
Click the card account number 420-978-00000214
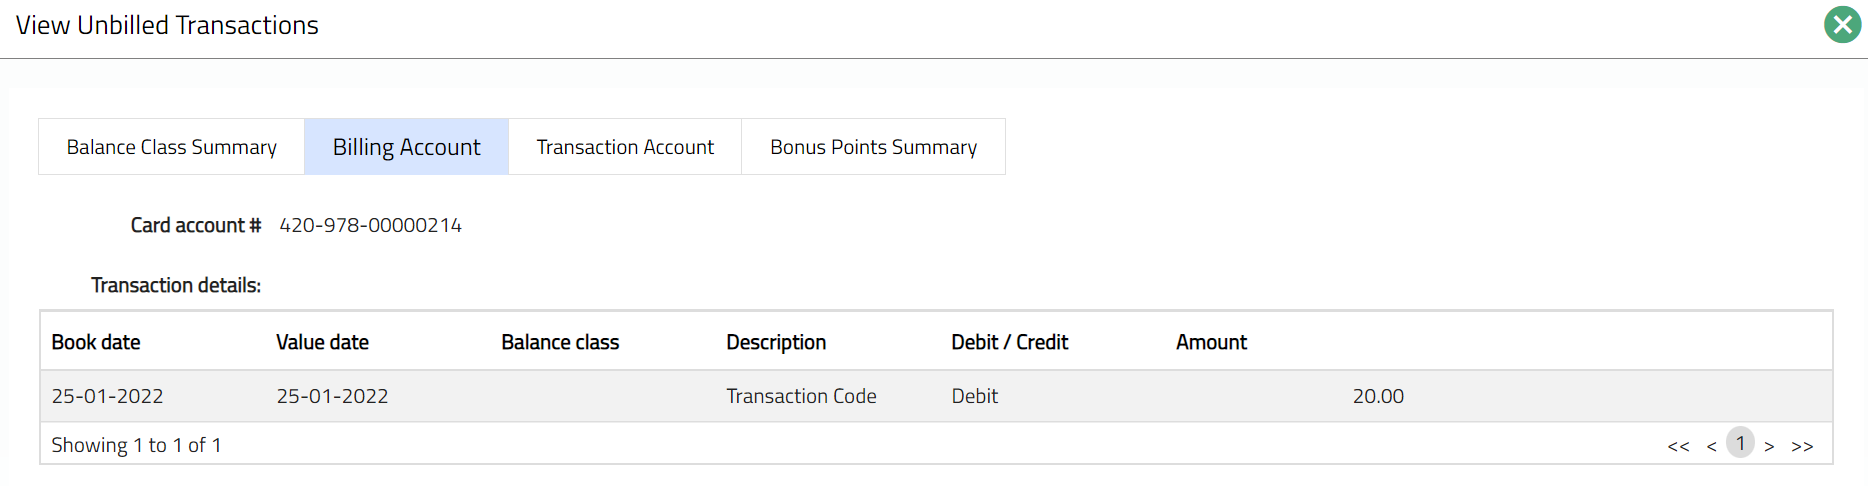[370, 225]
